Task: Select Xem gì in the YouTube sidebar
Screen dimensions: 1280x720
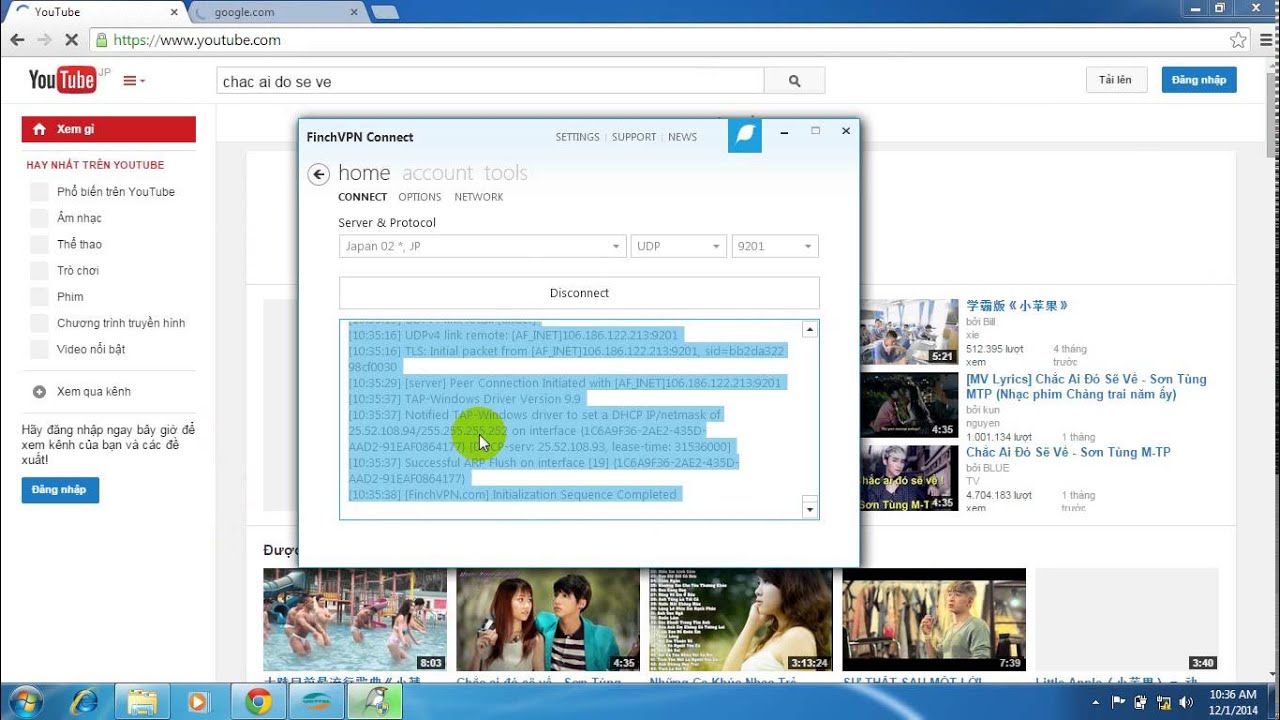Action: (x=109, y=129)
